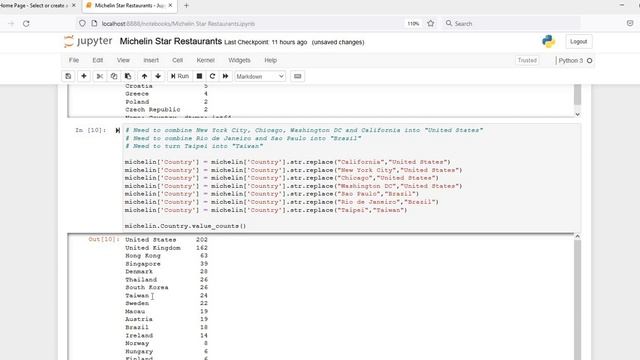
Task: Click the "Taiwan" output row
Action: click(x=166, y=296)
